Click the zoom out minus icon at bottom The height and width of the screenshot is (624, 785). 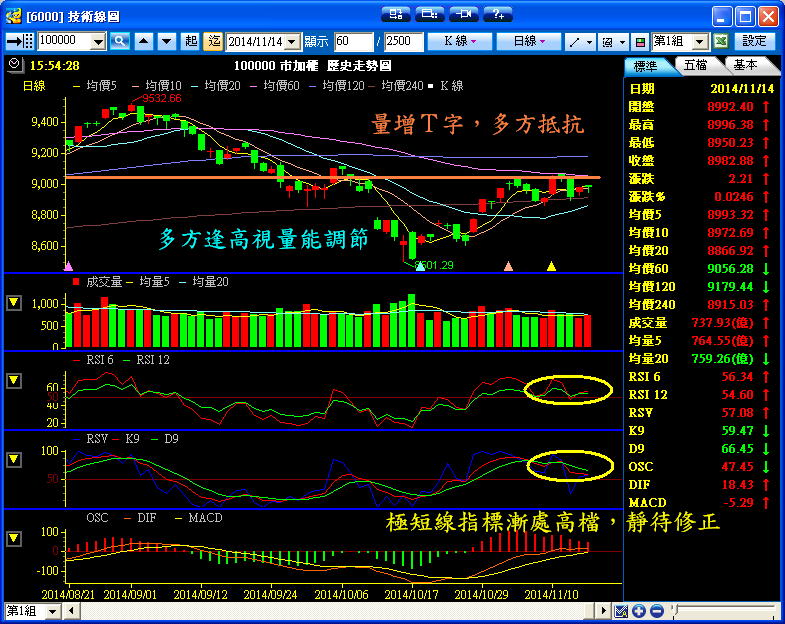[656, 611]
